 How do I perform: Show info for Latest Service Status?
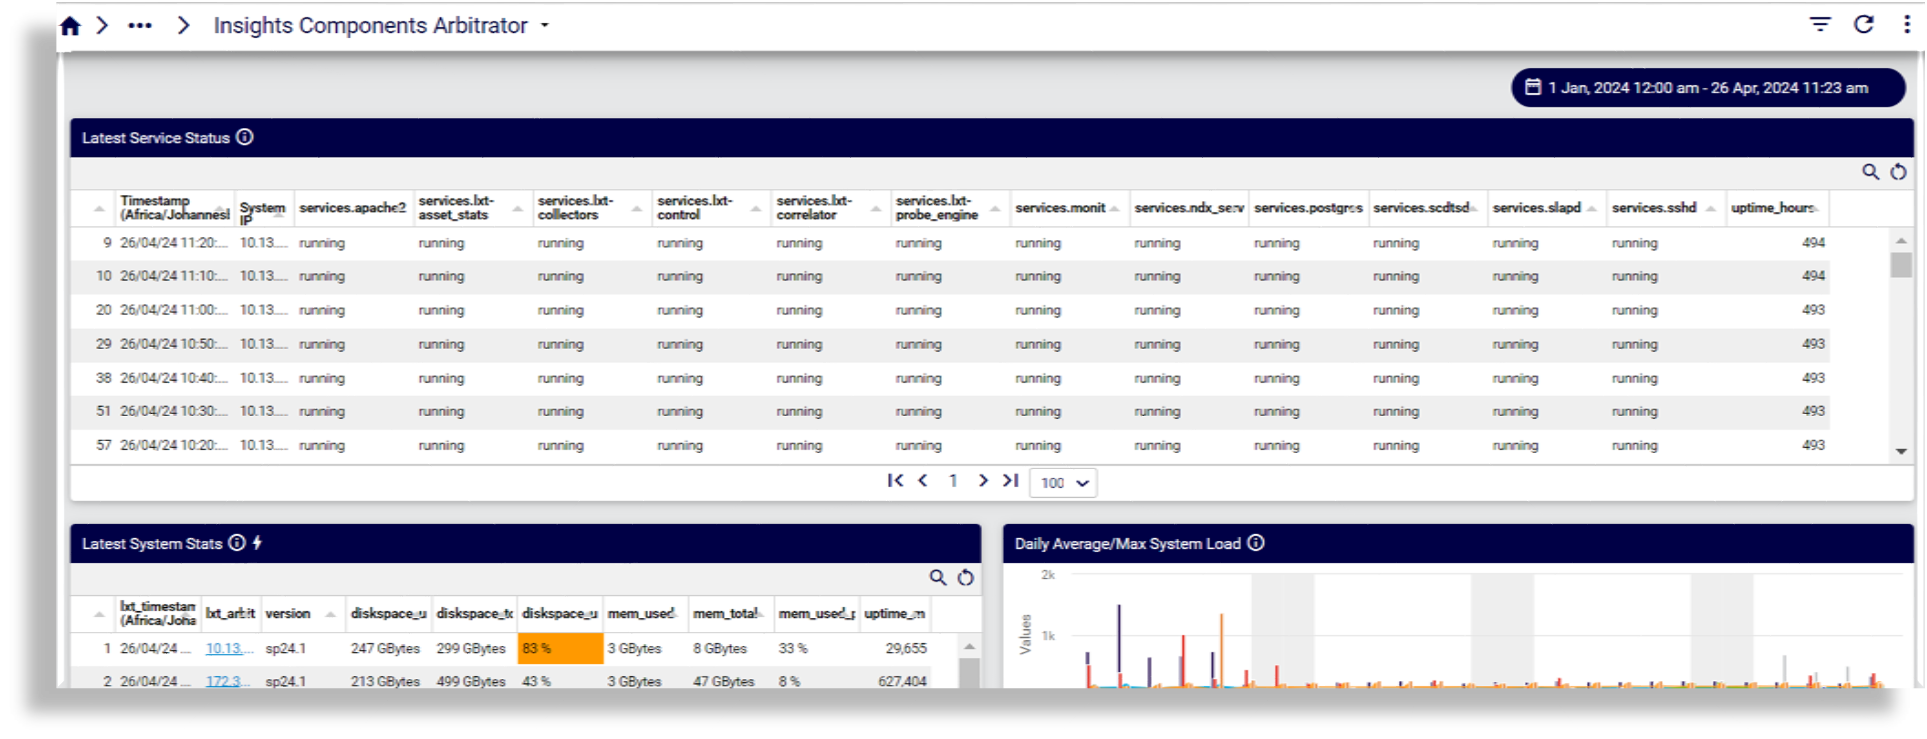pyautogui.click(x=245, y=137)
